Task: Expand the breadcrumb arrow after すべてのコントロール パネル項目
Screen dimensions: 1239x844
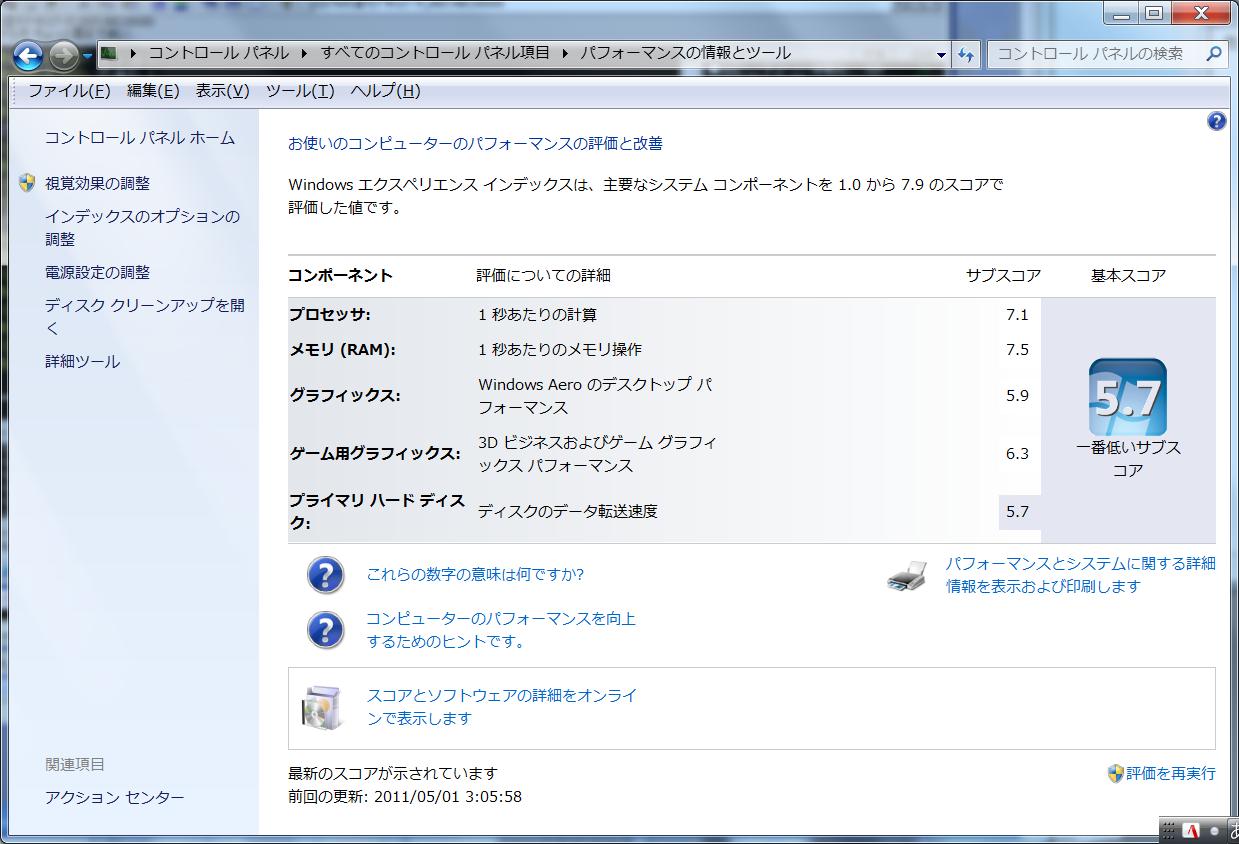Action: [x=566, y=53]
